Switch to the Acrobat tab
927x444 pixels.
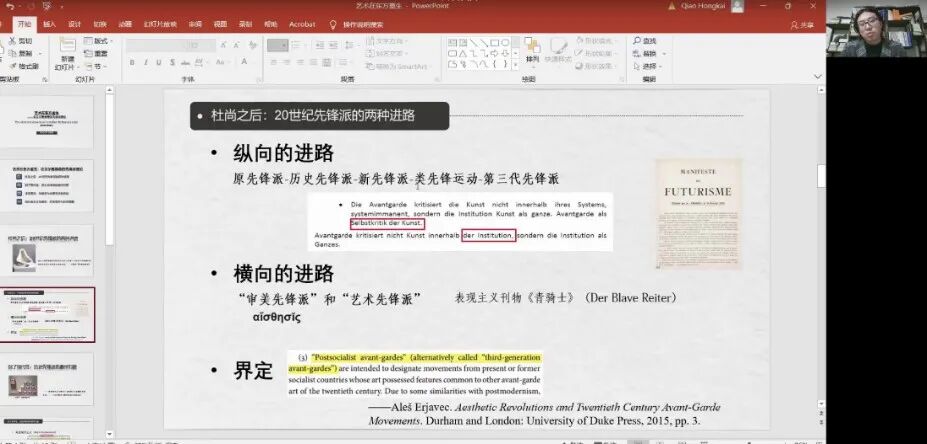tap(302, 25)
